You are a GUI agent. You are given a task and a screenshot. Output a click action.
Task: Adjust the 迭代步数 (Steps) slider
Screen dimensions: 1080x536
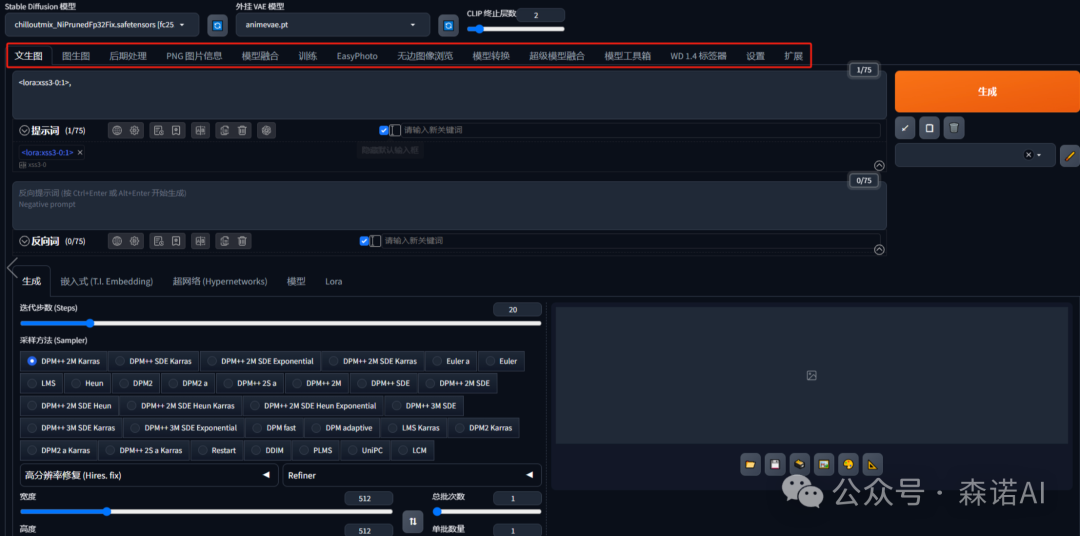pos(280,323)
